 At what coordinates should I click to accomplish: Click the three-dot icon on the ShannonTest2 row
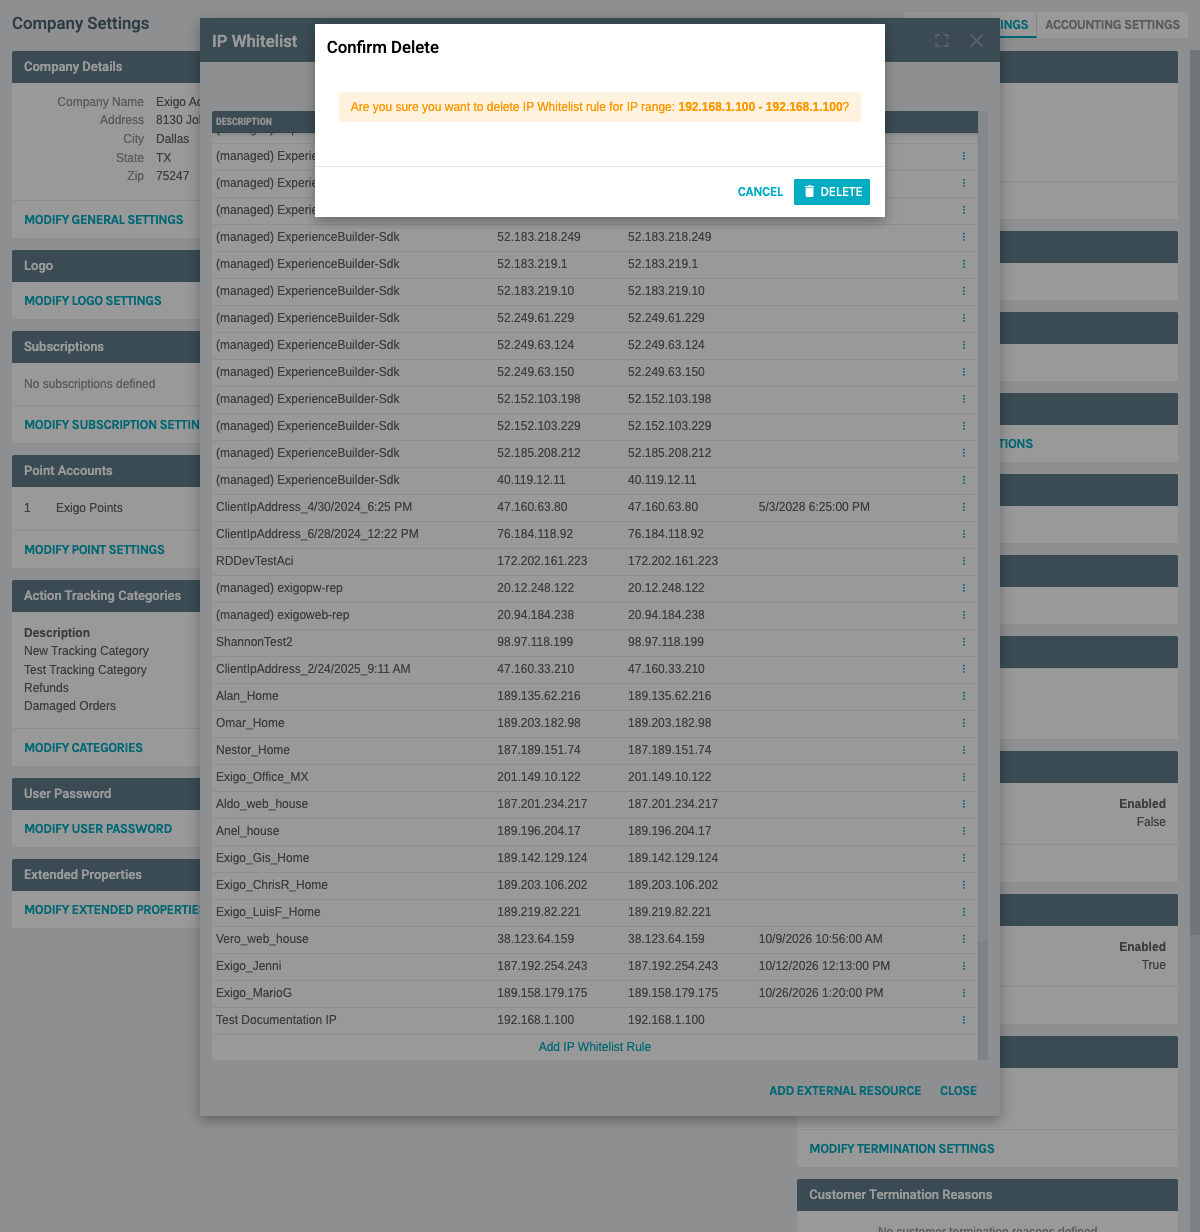pyautogui.click(x=963, y=642)
